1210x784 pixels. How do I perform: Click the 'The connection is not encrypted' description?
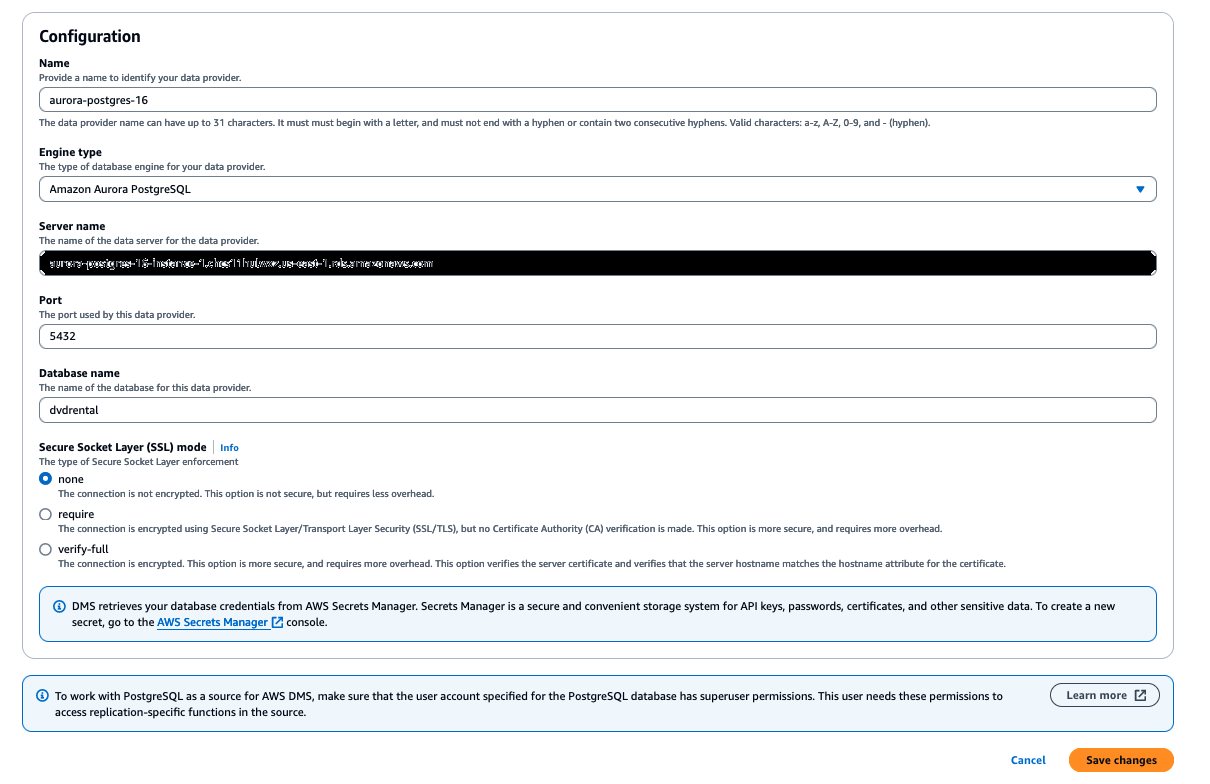pos(246,494)
